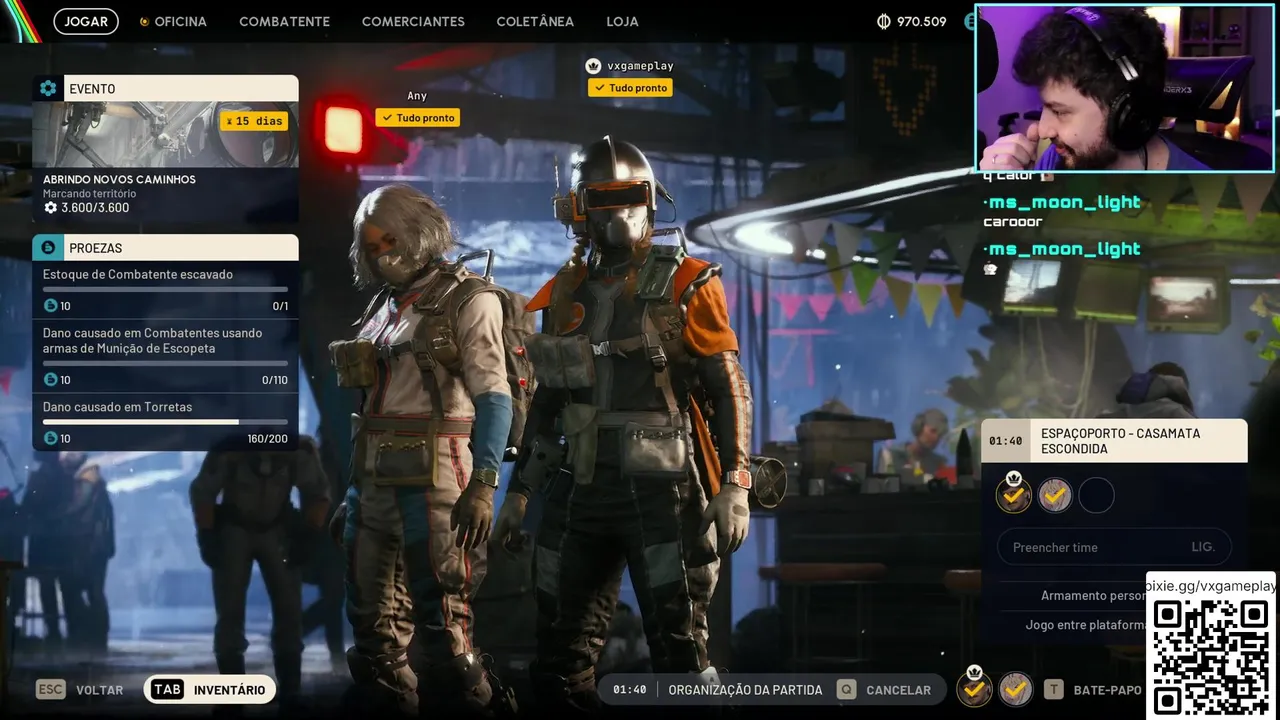Screen dimensions: 1280x720
Task: Toggle the Preencher time option
Action: tap(1114, 547)
